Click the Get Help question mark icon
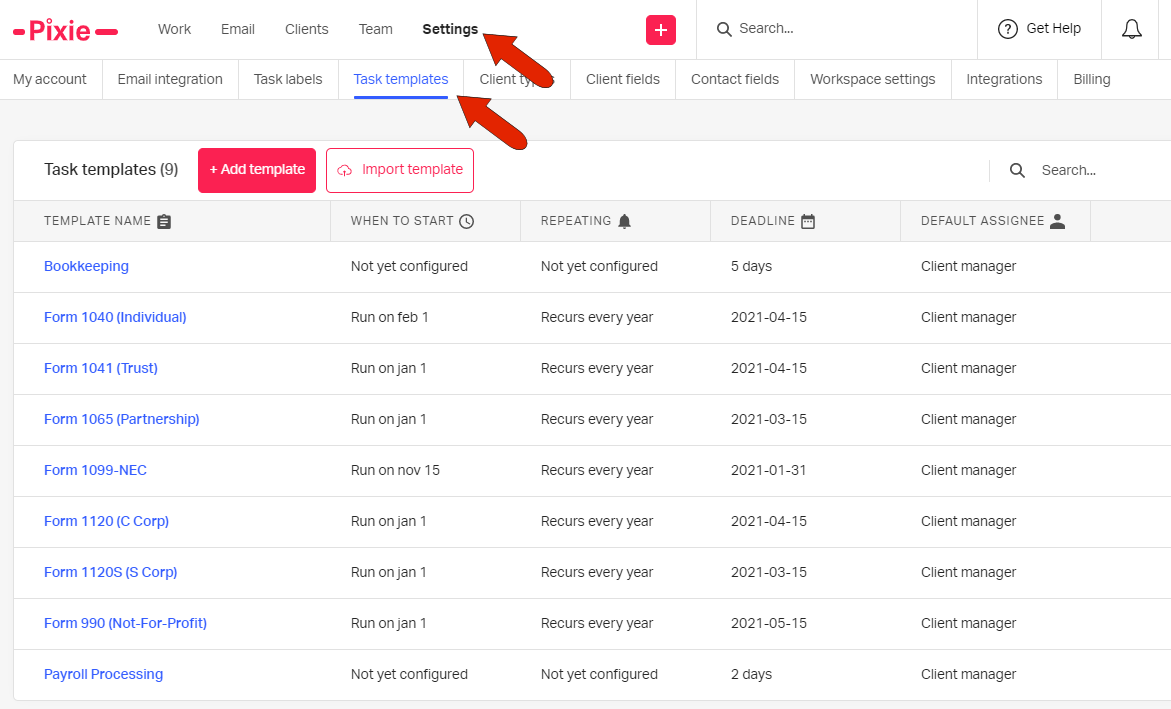The height and width of the screenshot is (709, 1171). [1007, 29]
